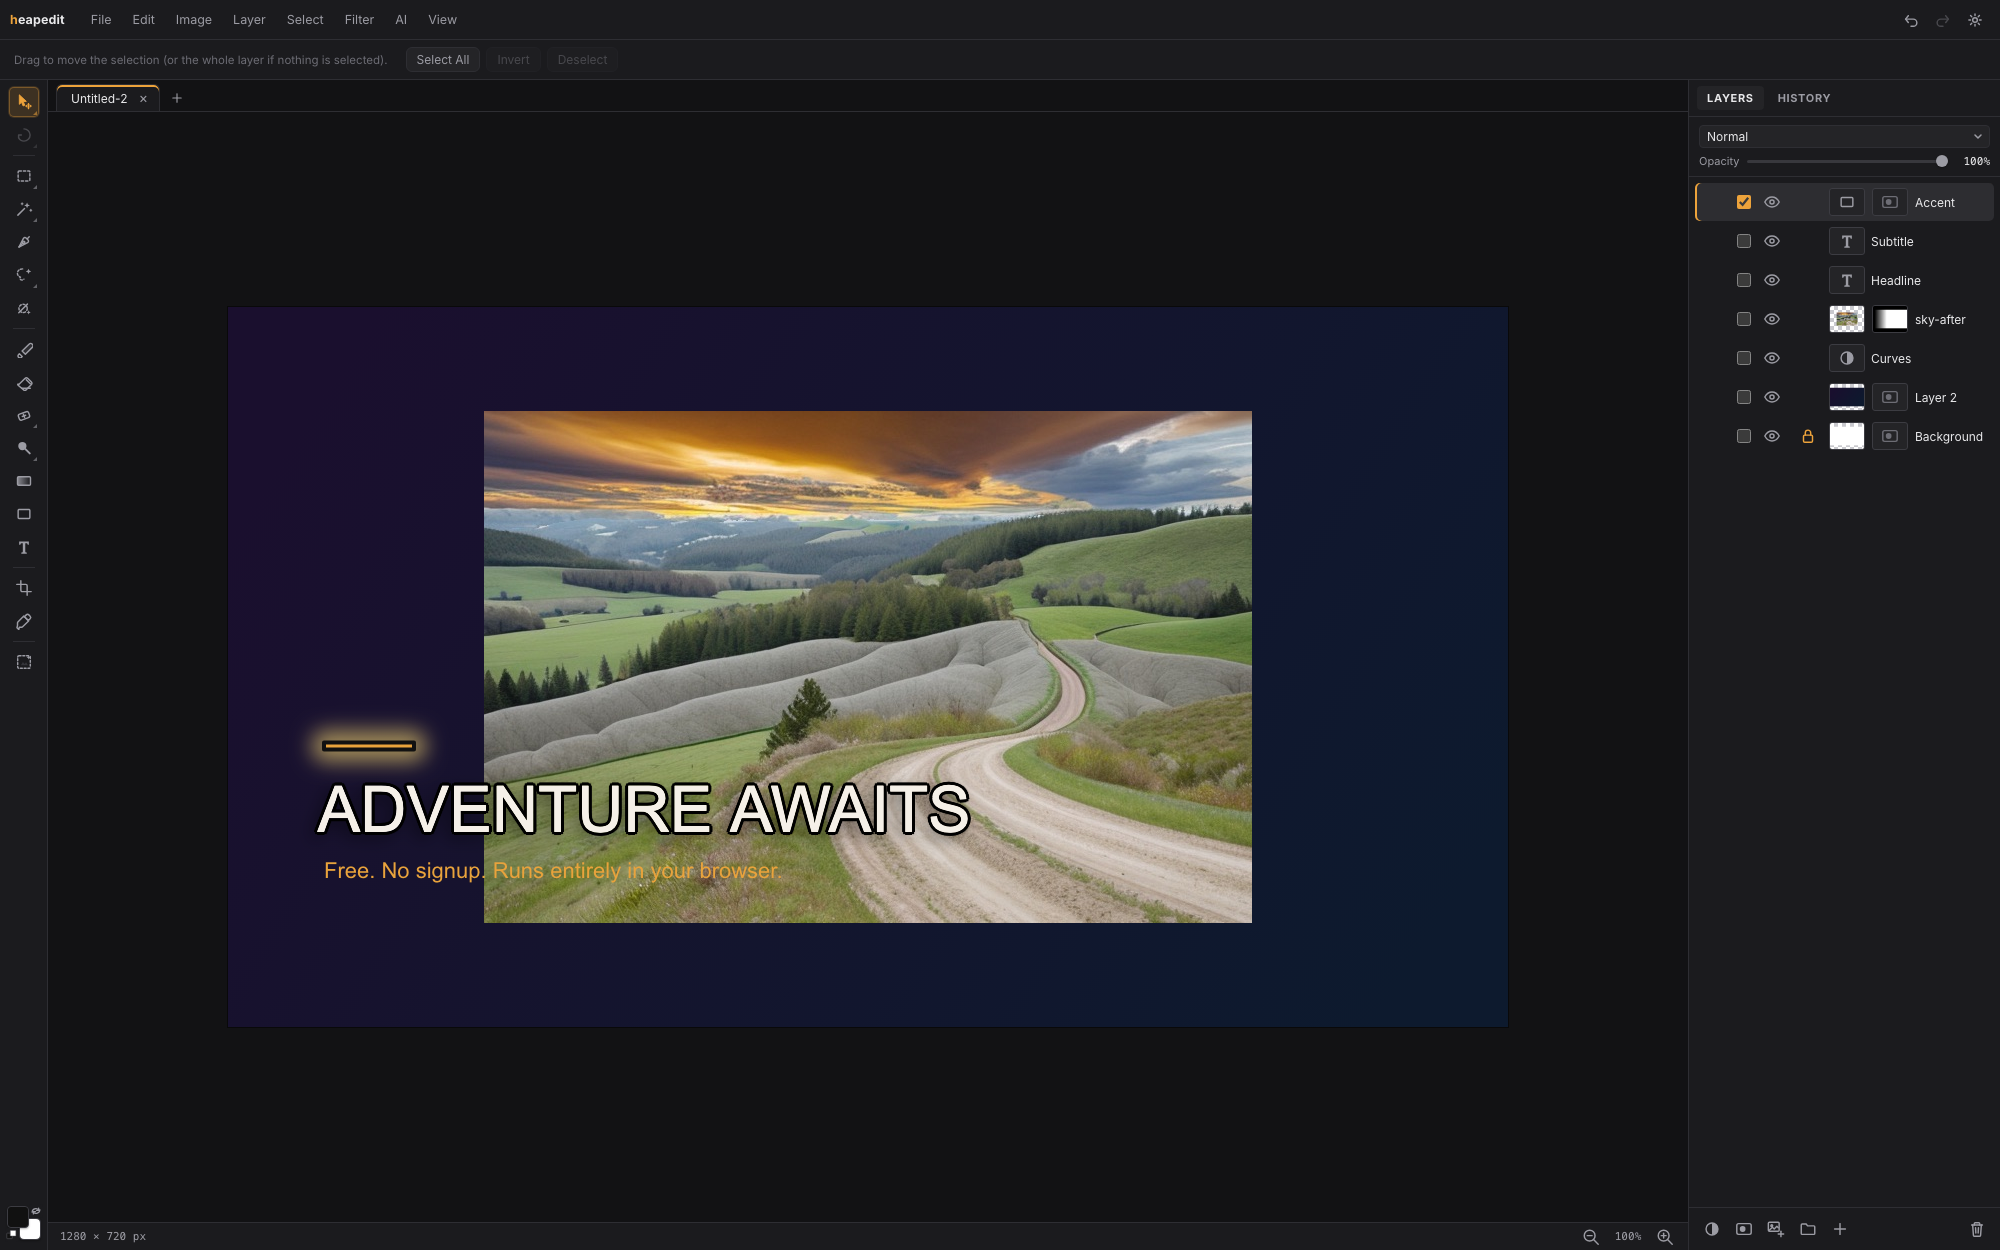This screenshot has width=2000, height=1250.
Task: Select the Move tool arrow icon
Action: coord(24,102)
